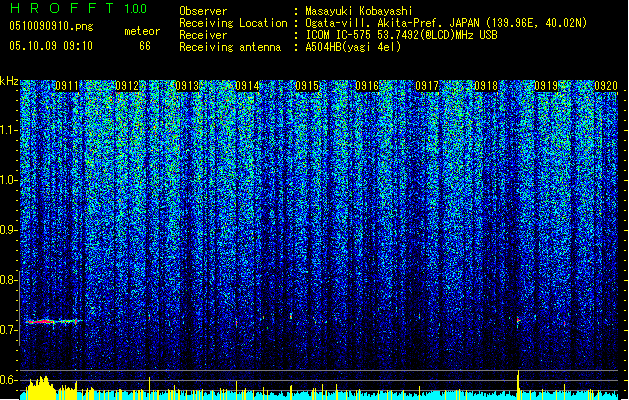This screenshot has width=629, height=400.
Task: Select the filename 0510090910.png
Action: click(x=51, y=26)
